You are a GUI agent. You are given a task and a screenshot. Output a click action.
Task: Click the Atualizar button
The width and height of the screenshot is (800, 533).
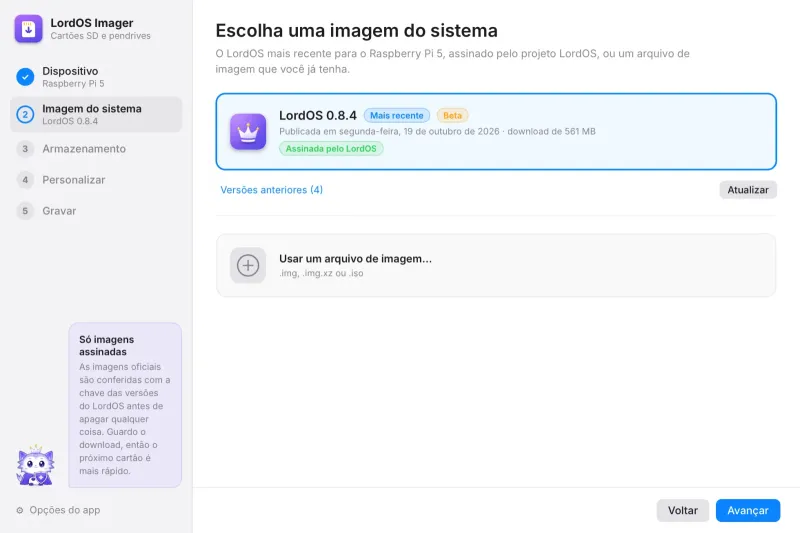tap(748, 190)
